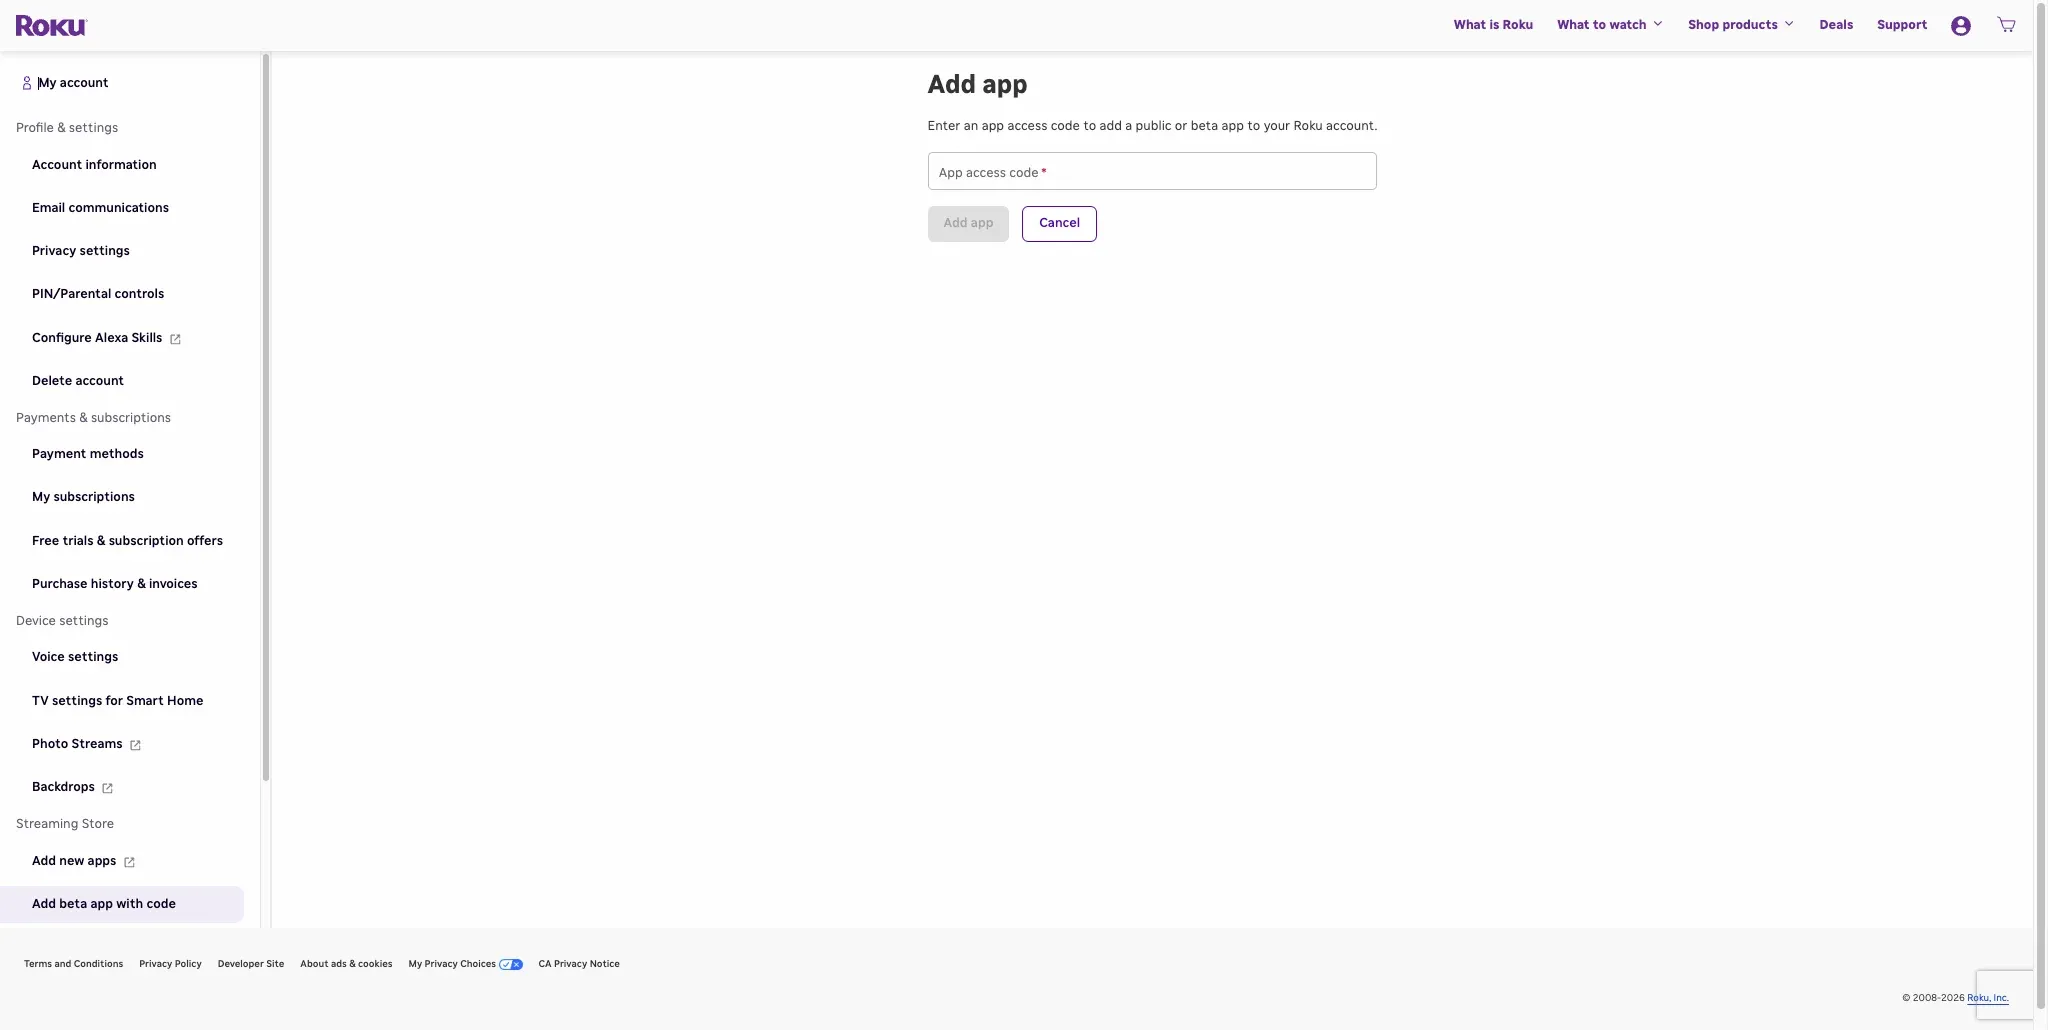Expand the What to watch dropdown

[x=1609, y=25]
